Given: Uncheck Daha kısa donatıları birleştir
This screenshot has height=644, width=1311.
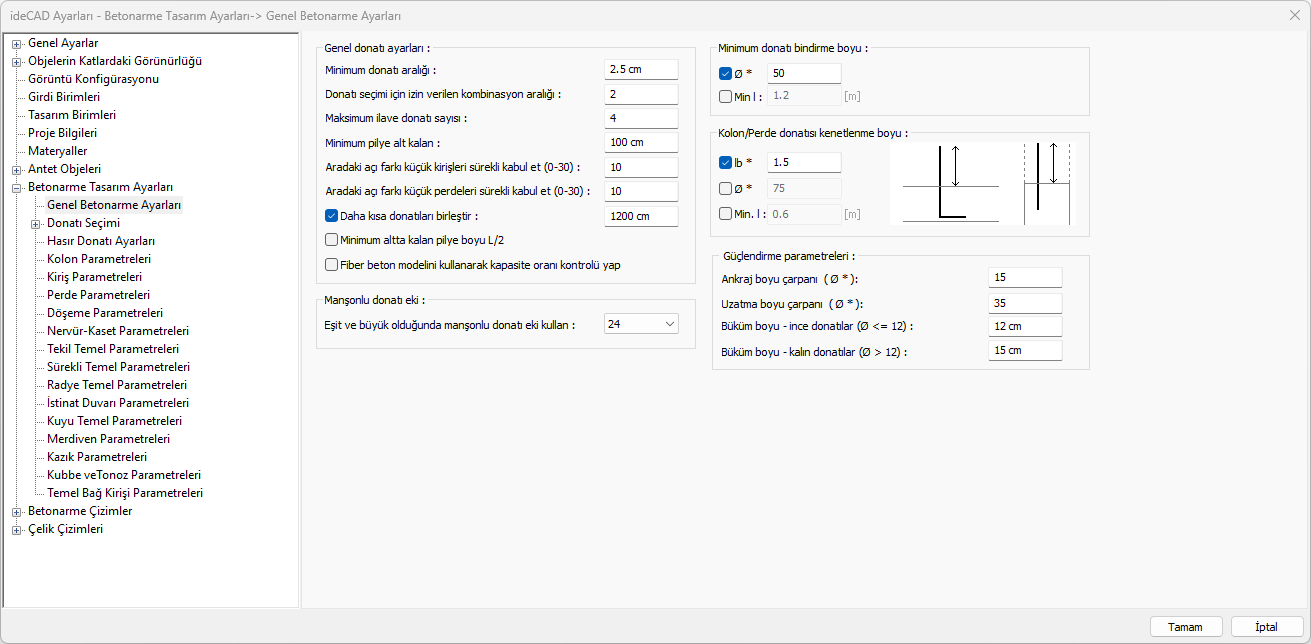Looking at the screenshot, I should (332, 215).
